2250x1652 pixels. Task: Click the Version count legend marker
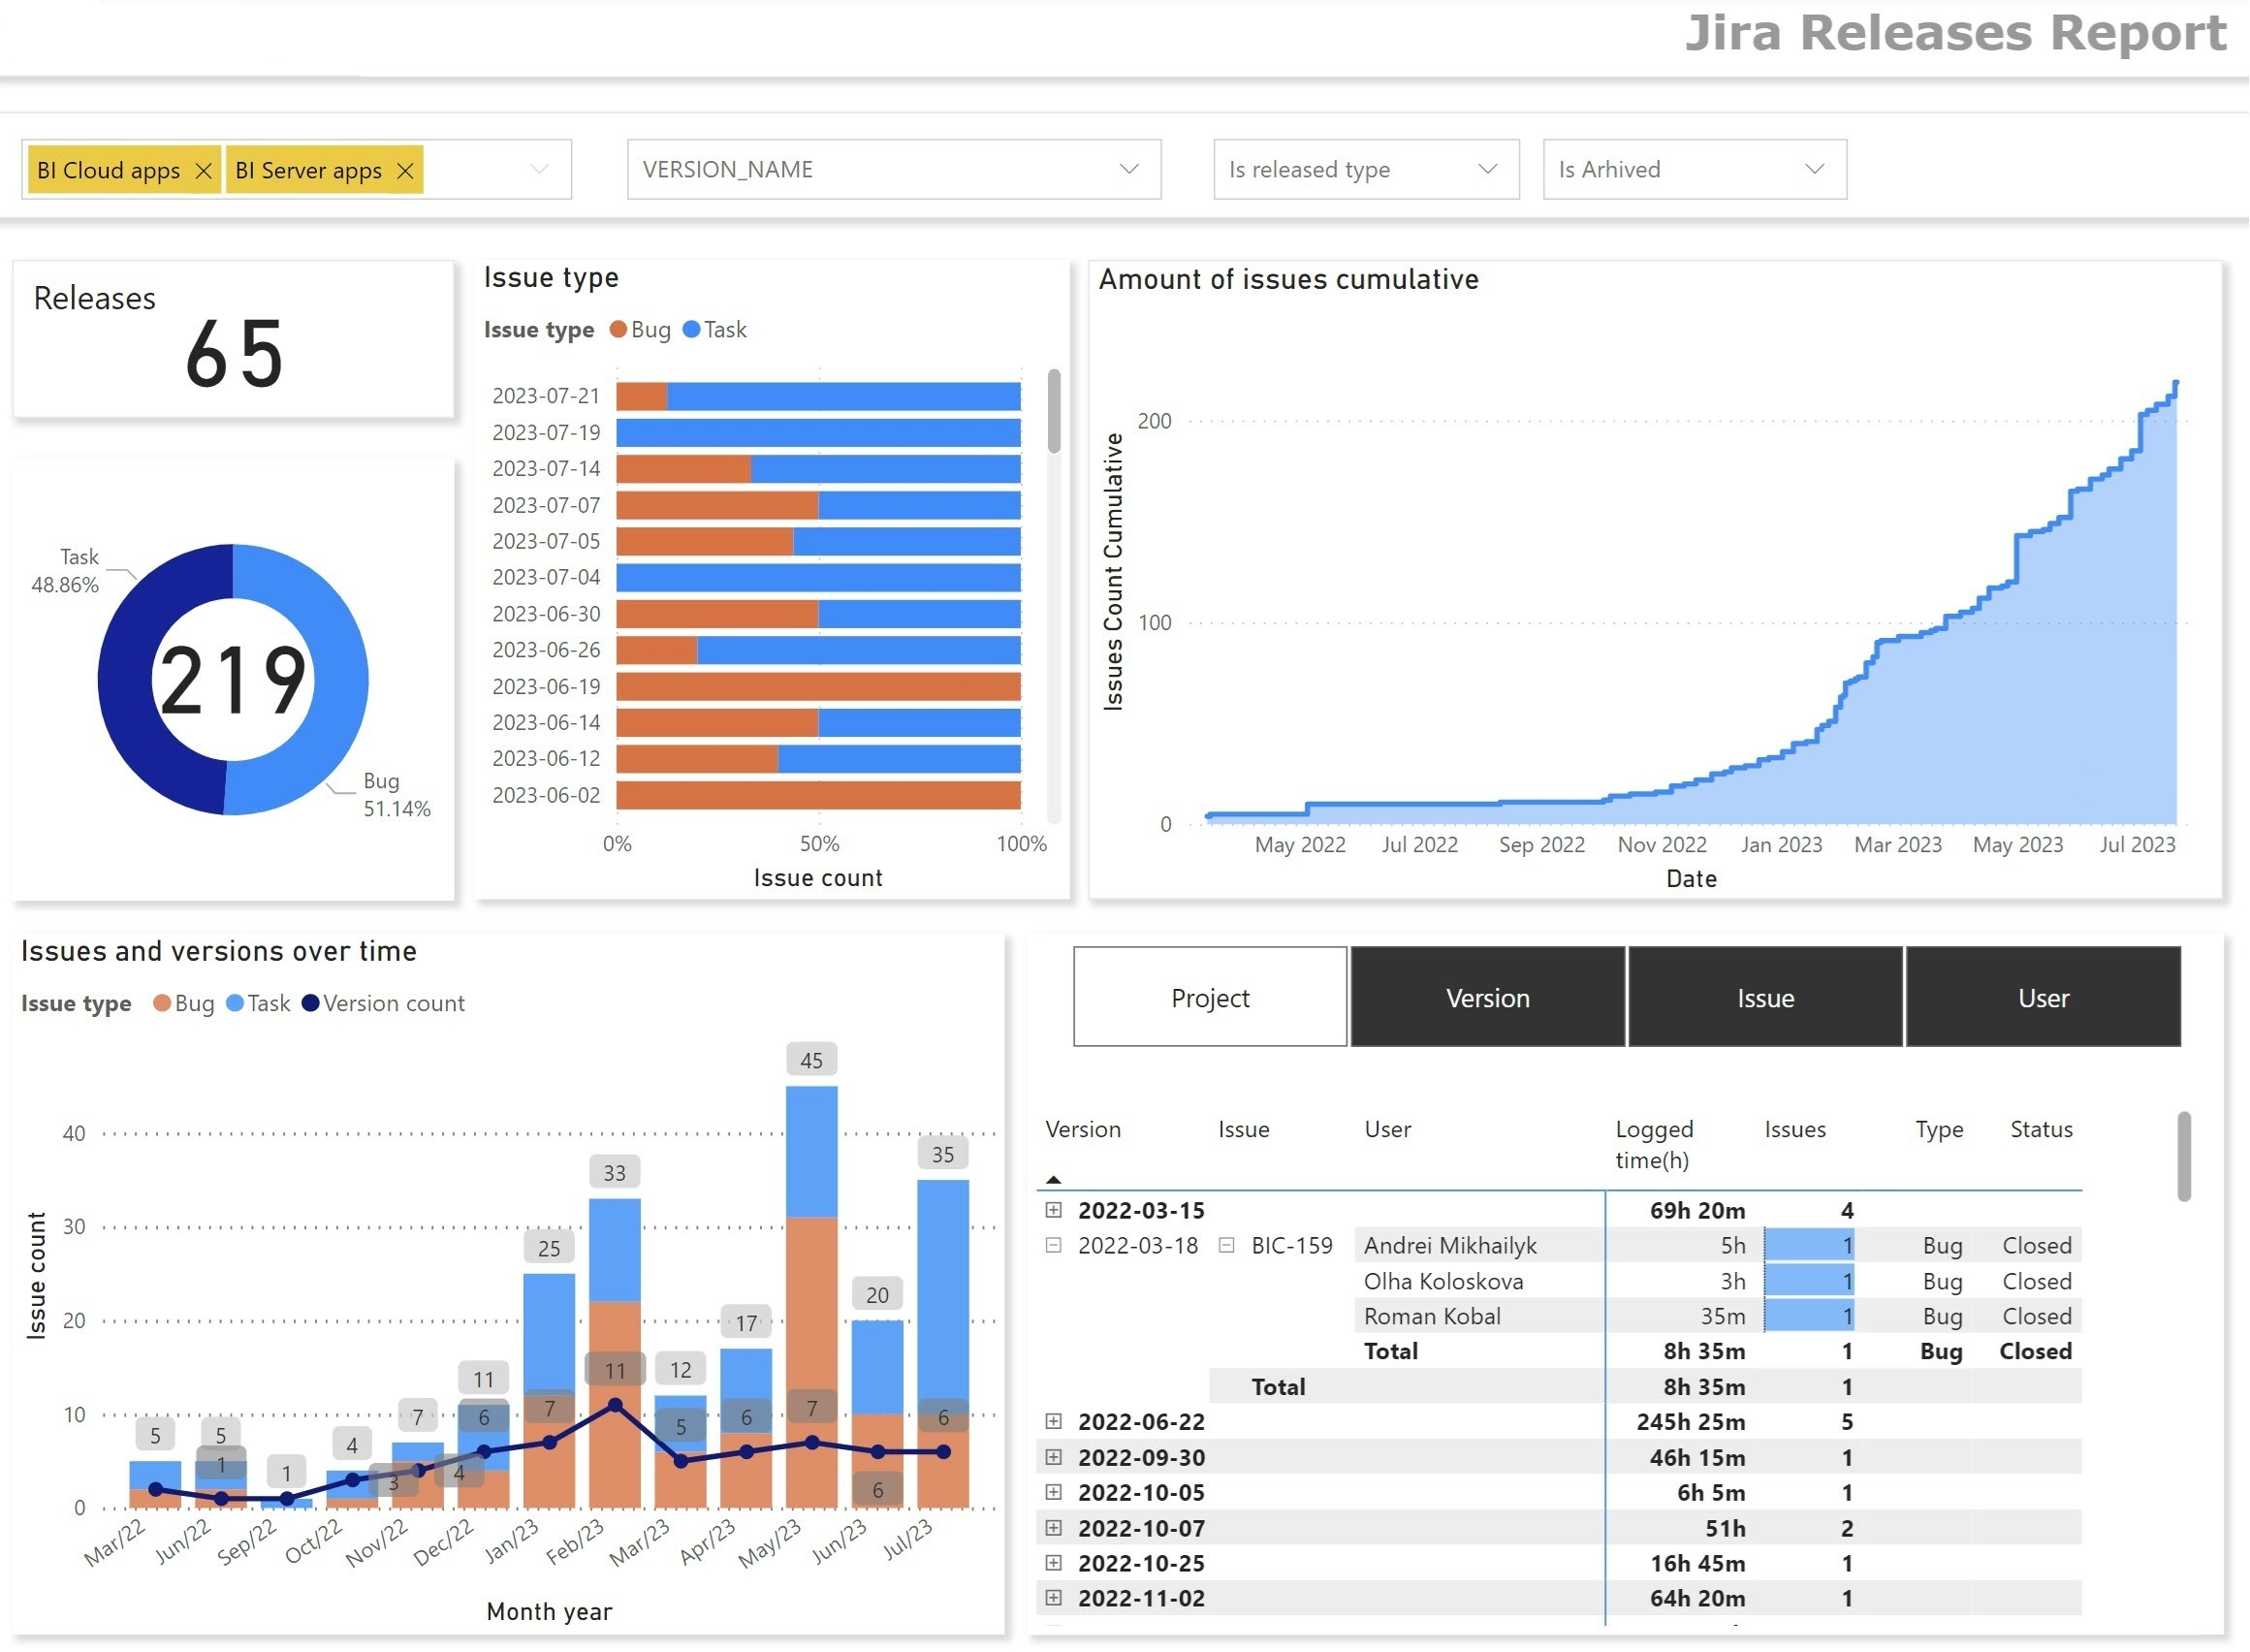coord(310,1004)
